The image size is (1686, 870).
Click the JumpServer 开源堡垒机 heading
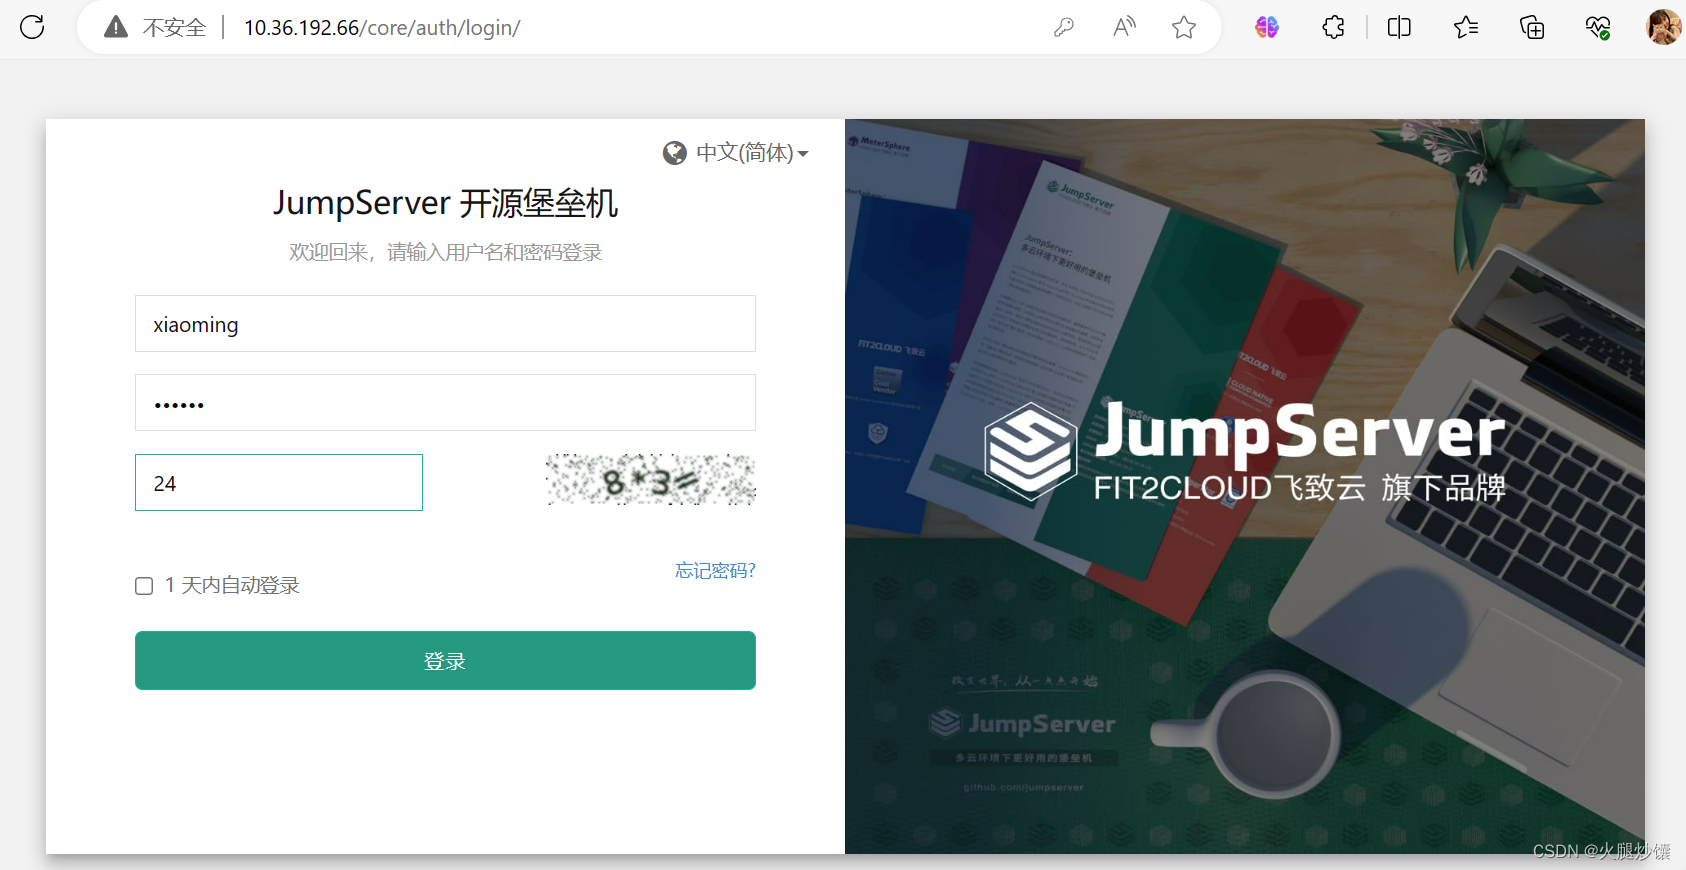click(445, 203)
